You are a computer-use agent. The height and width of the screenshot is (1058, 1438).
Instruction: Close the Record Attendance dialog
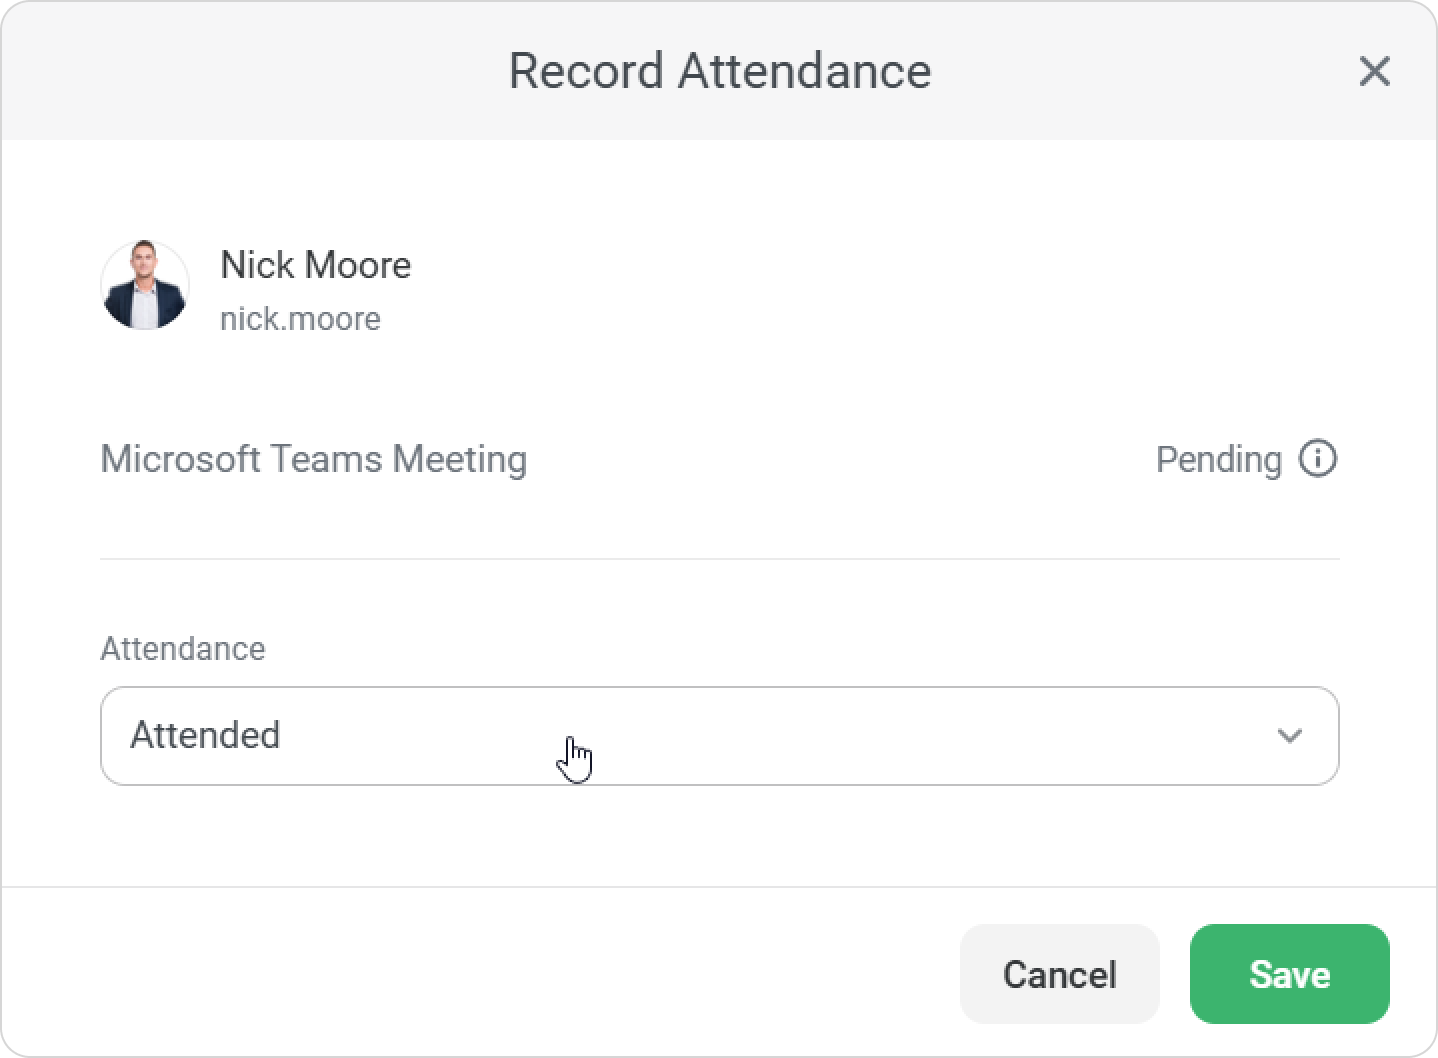pyautogui.click(x=1374, y=71)
